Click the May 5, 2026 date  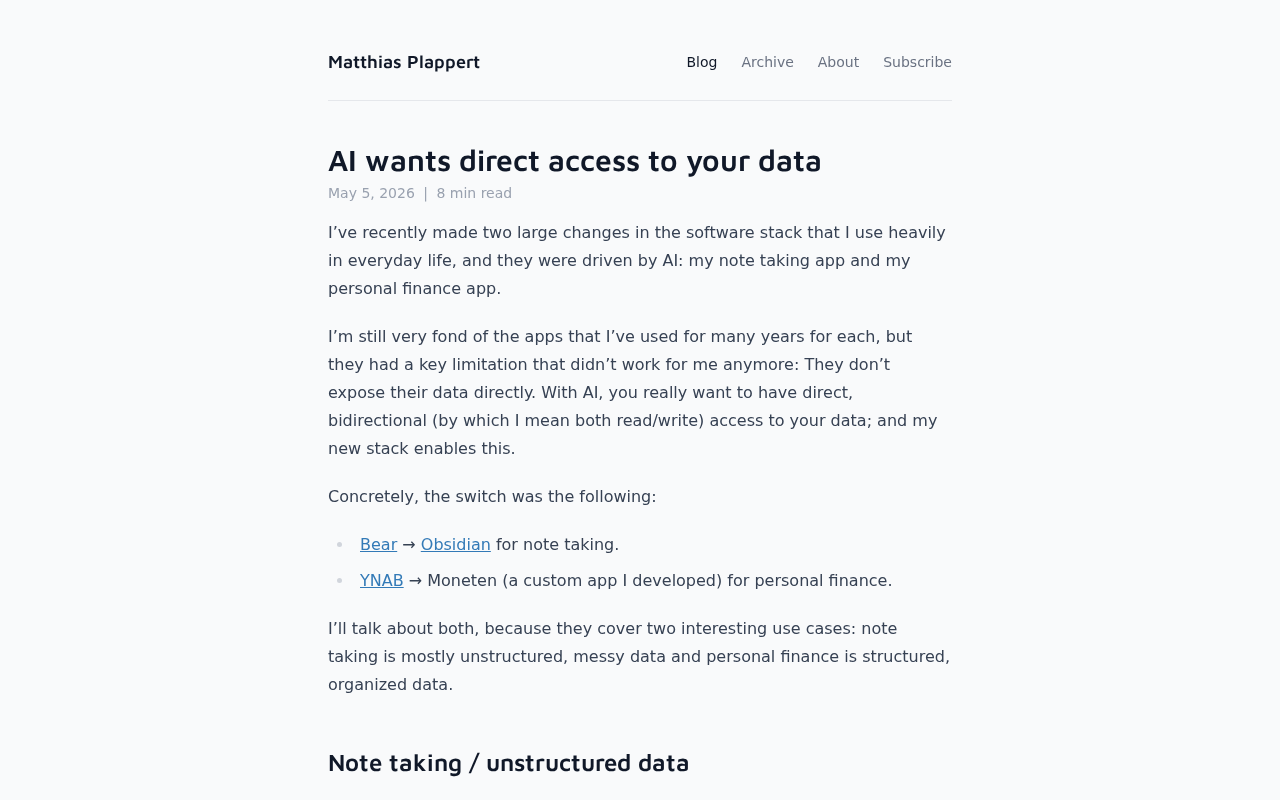click(x=371, y=193)
